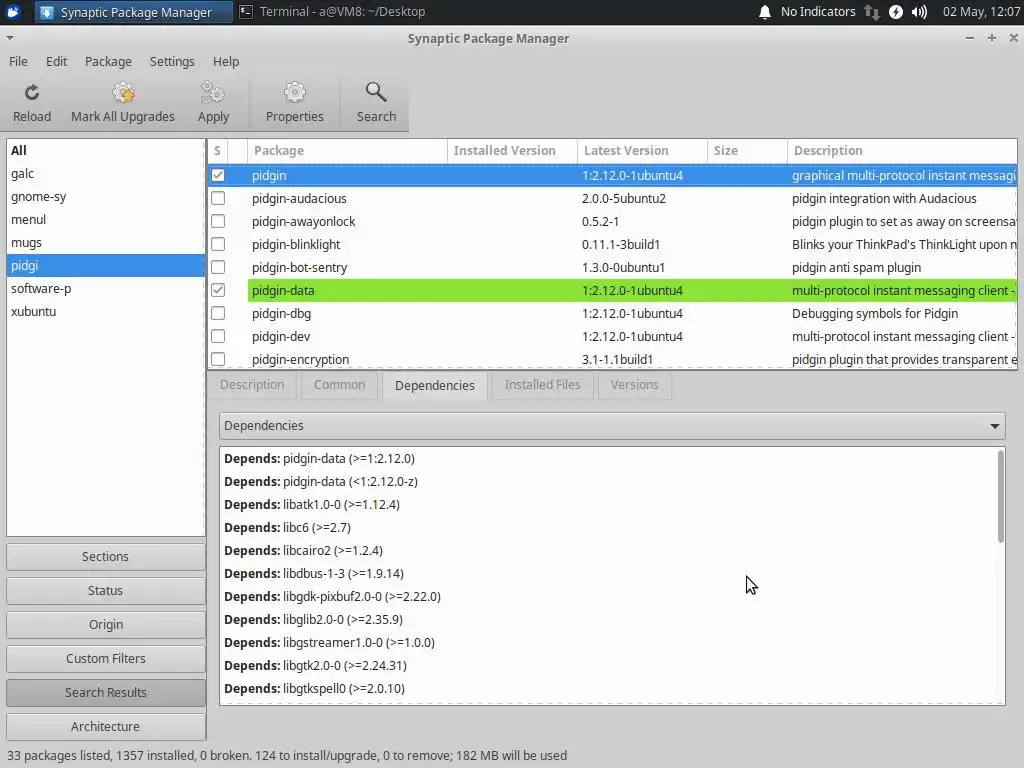Screen dimensions: 1024x768
Task: Open the Edit menu
Action: pos(56,61)
